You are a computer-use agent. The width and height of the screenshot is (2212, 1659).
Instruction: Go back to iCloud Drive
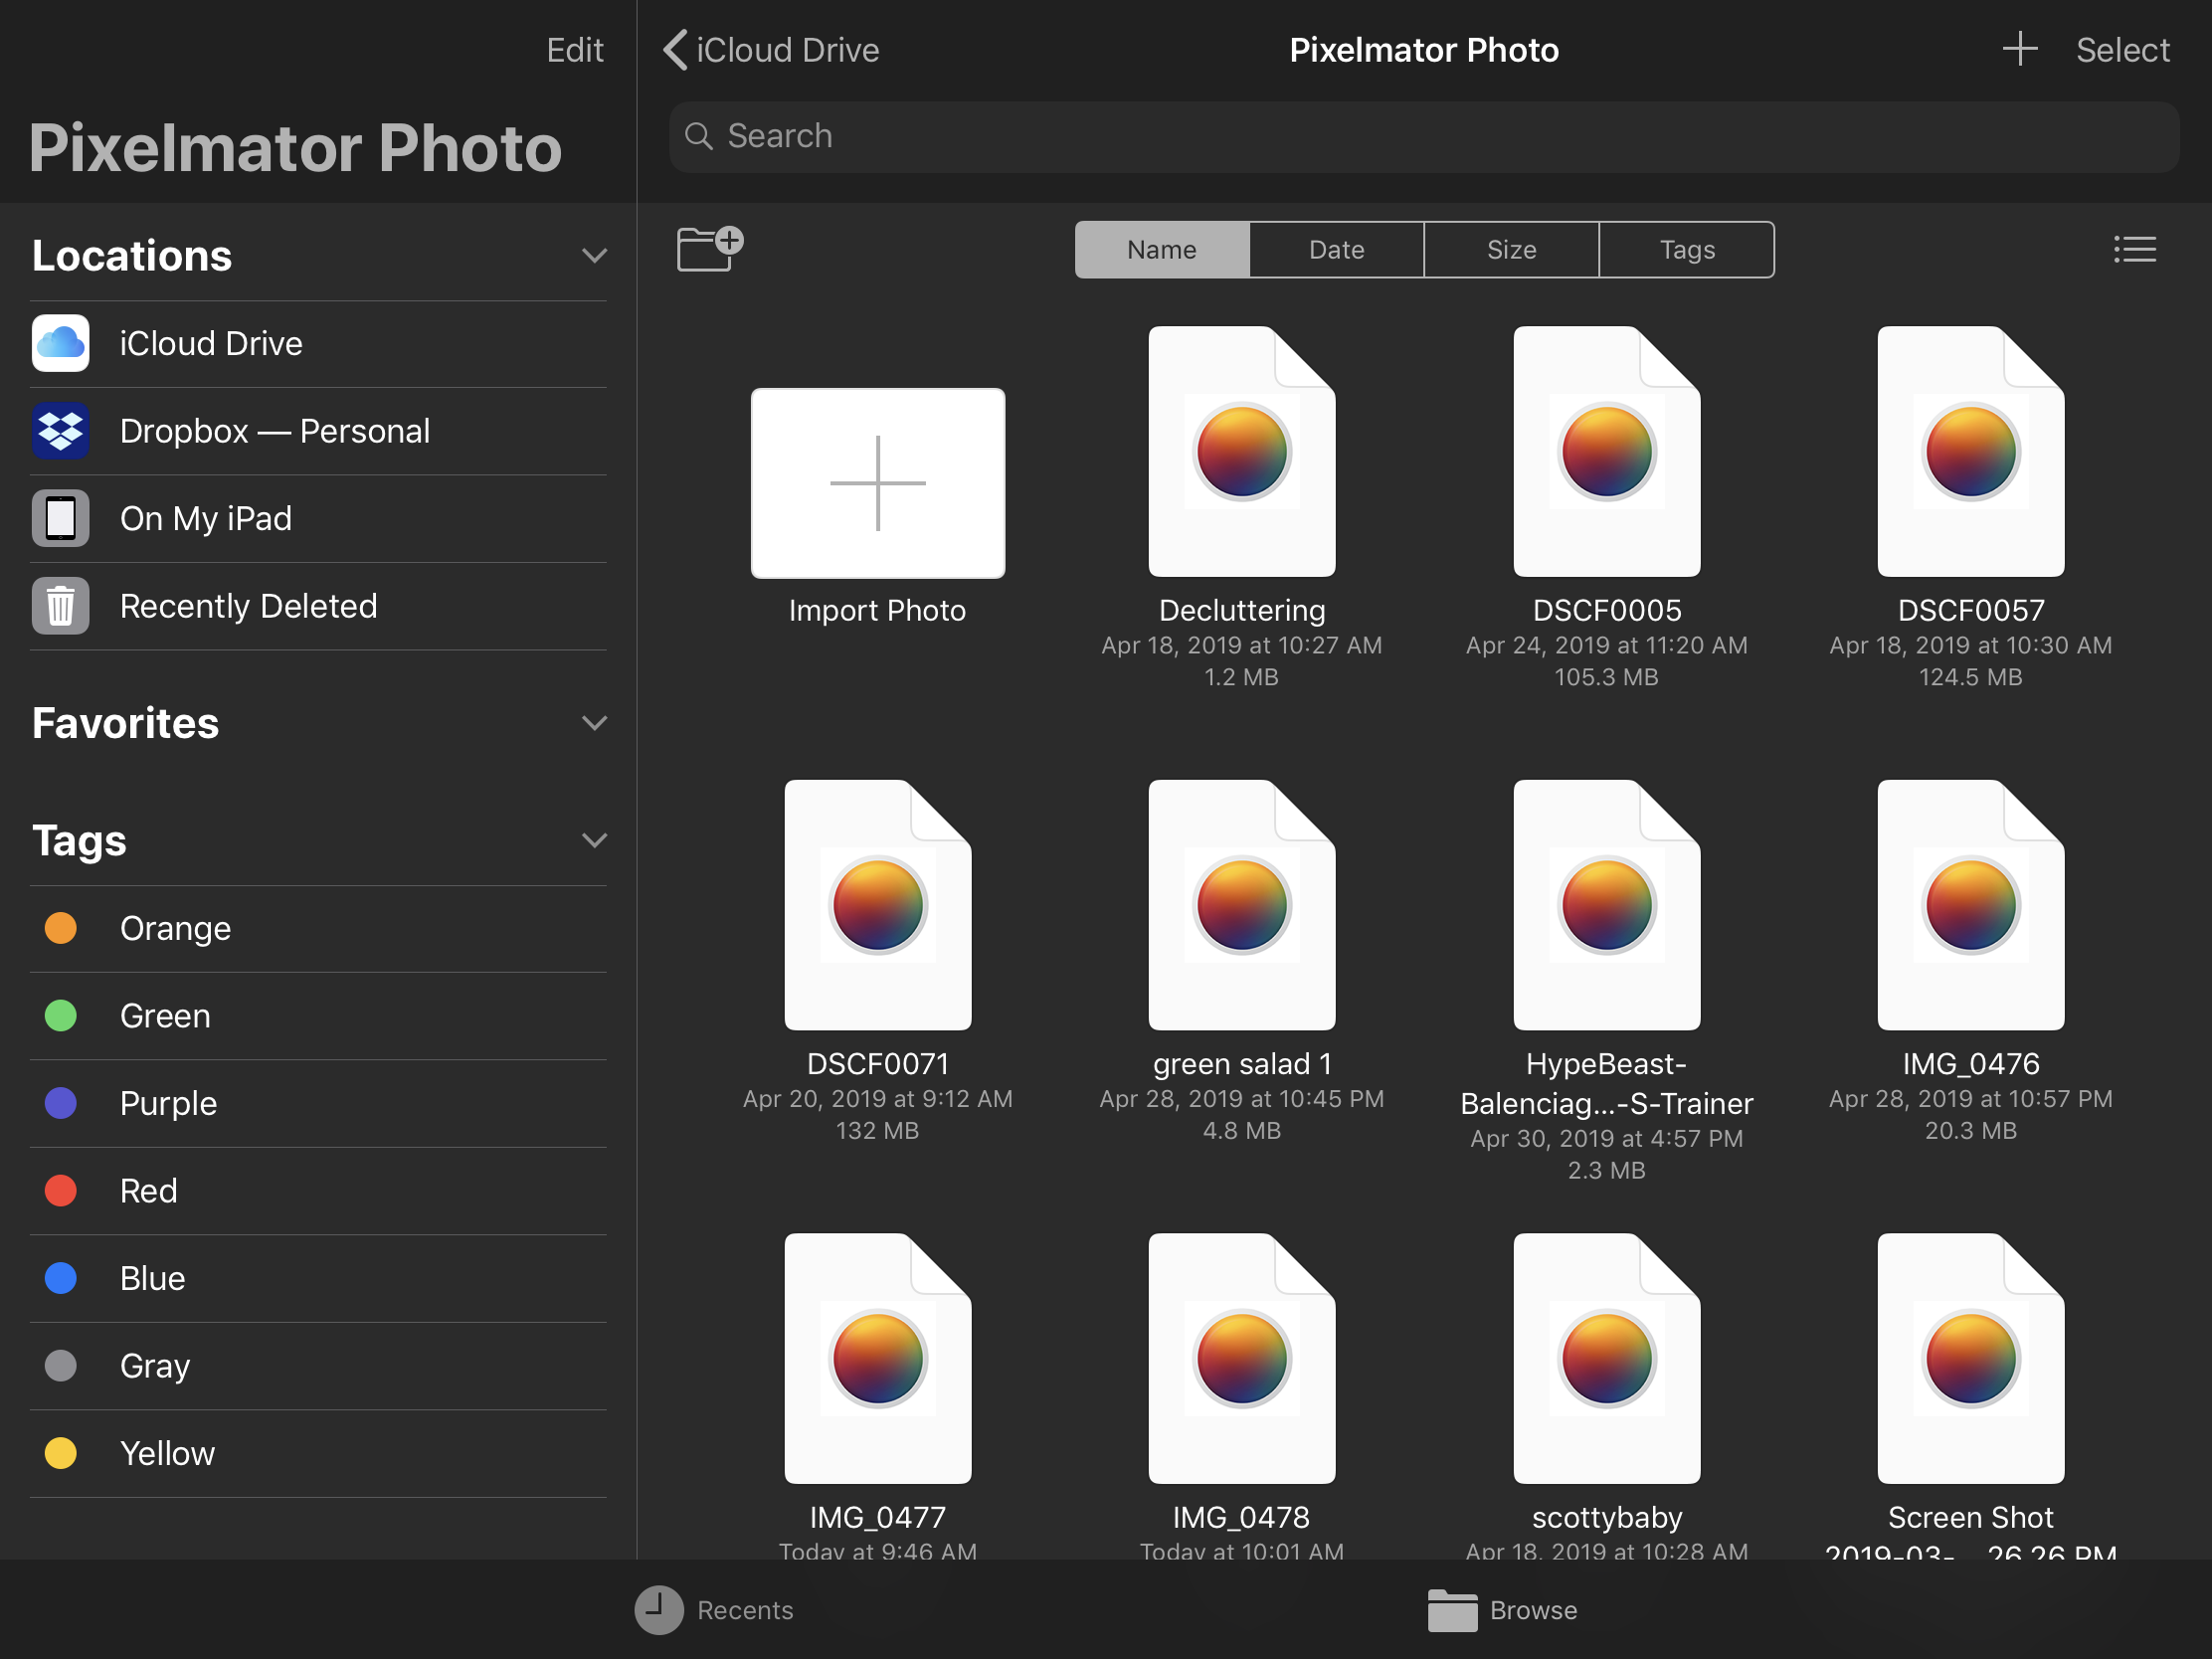pyautogui.click(x=771, y=50)
